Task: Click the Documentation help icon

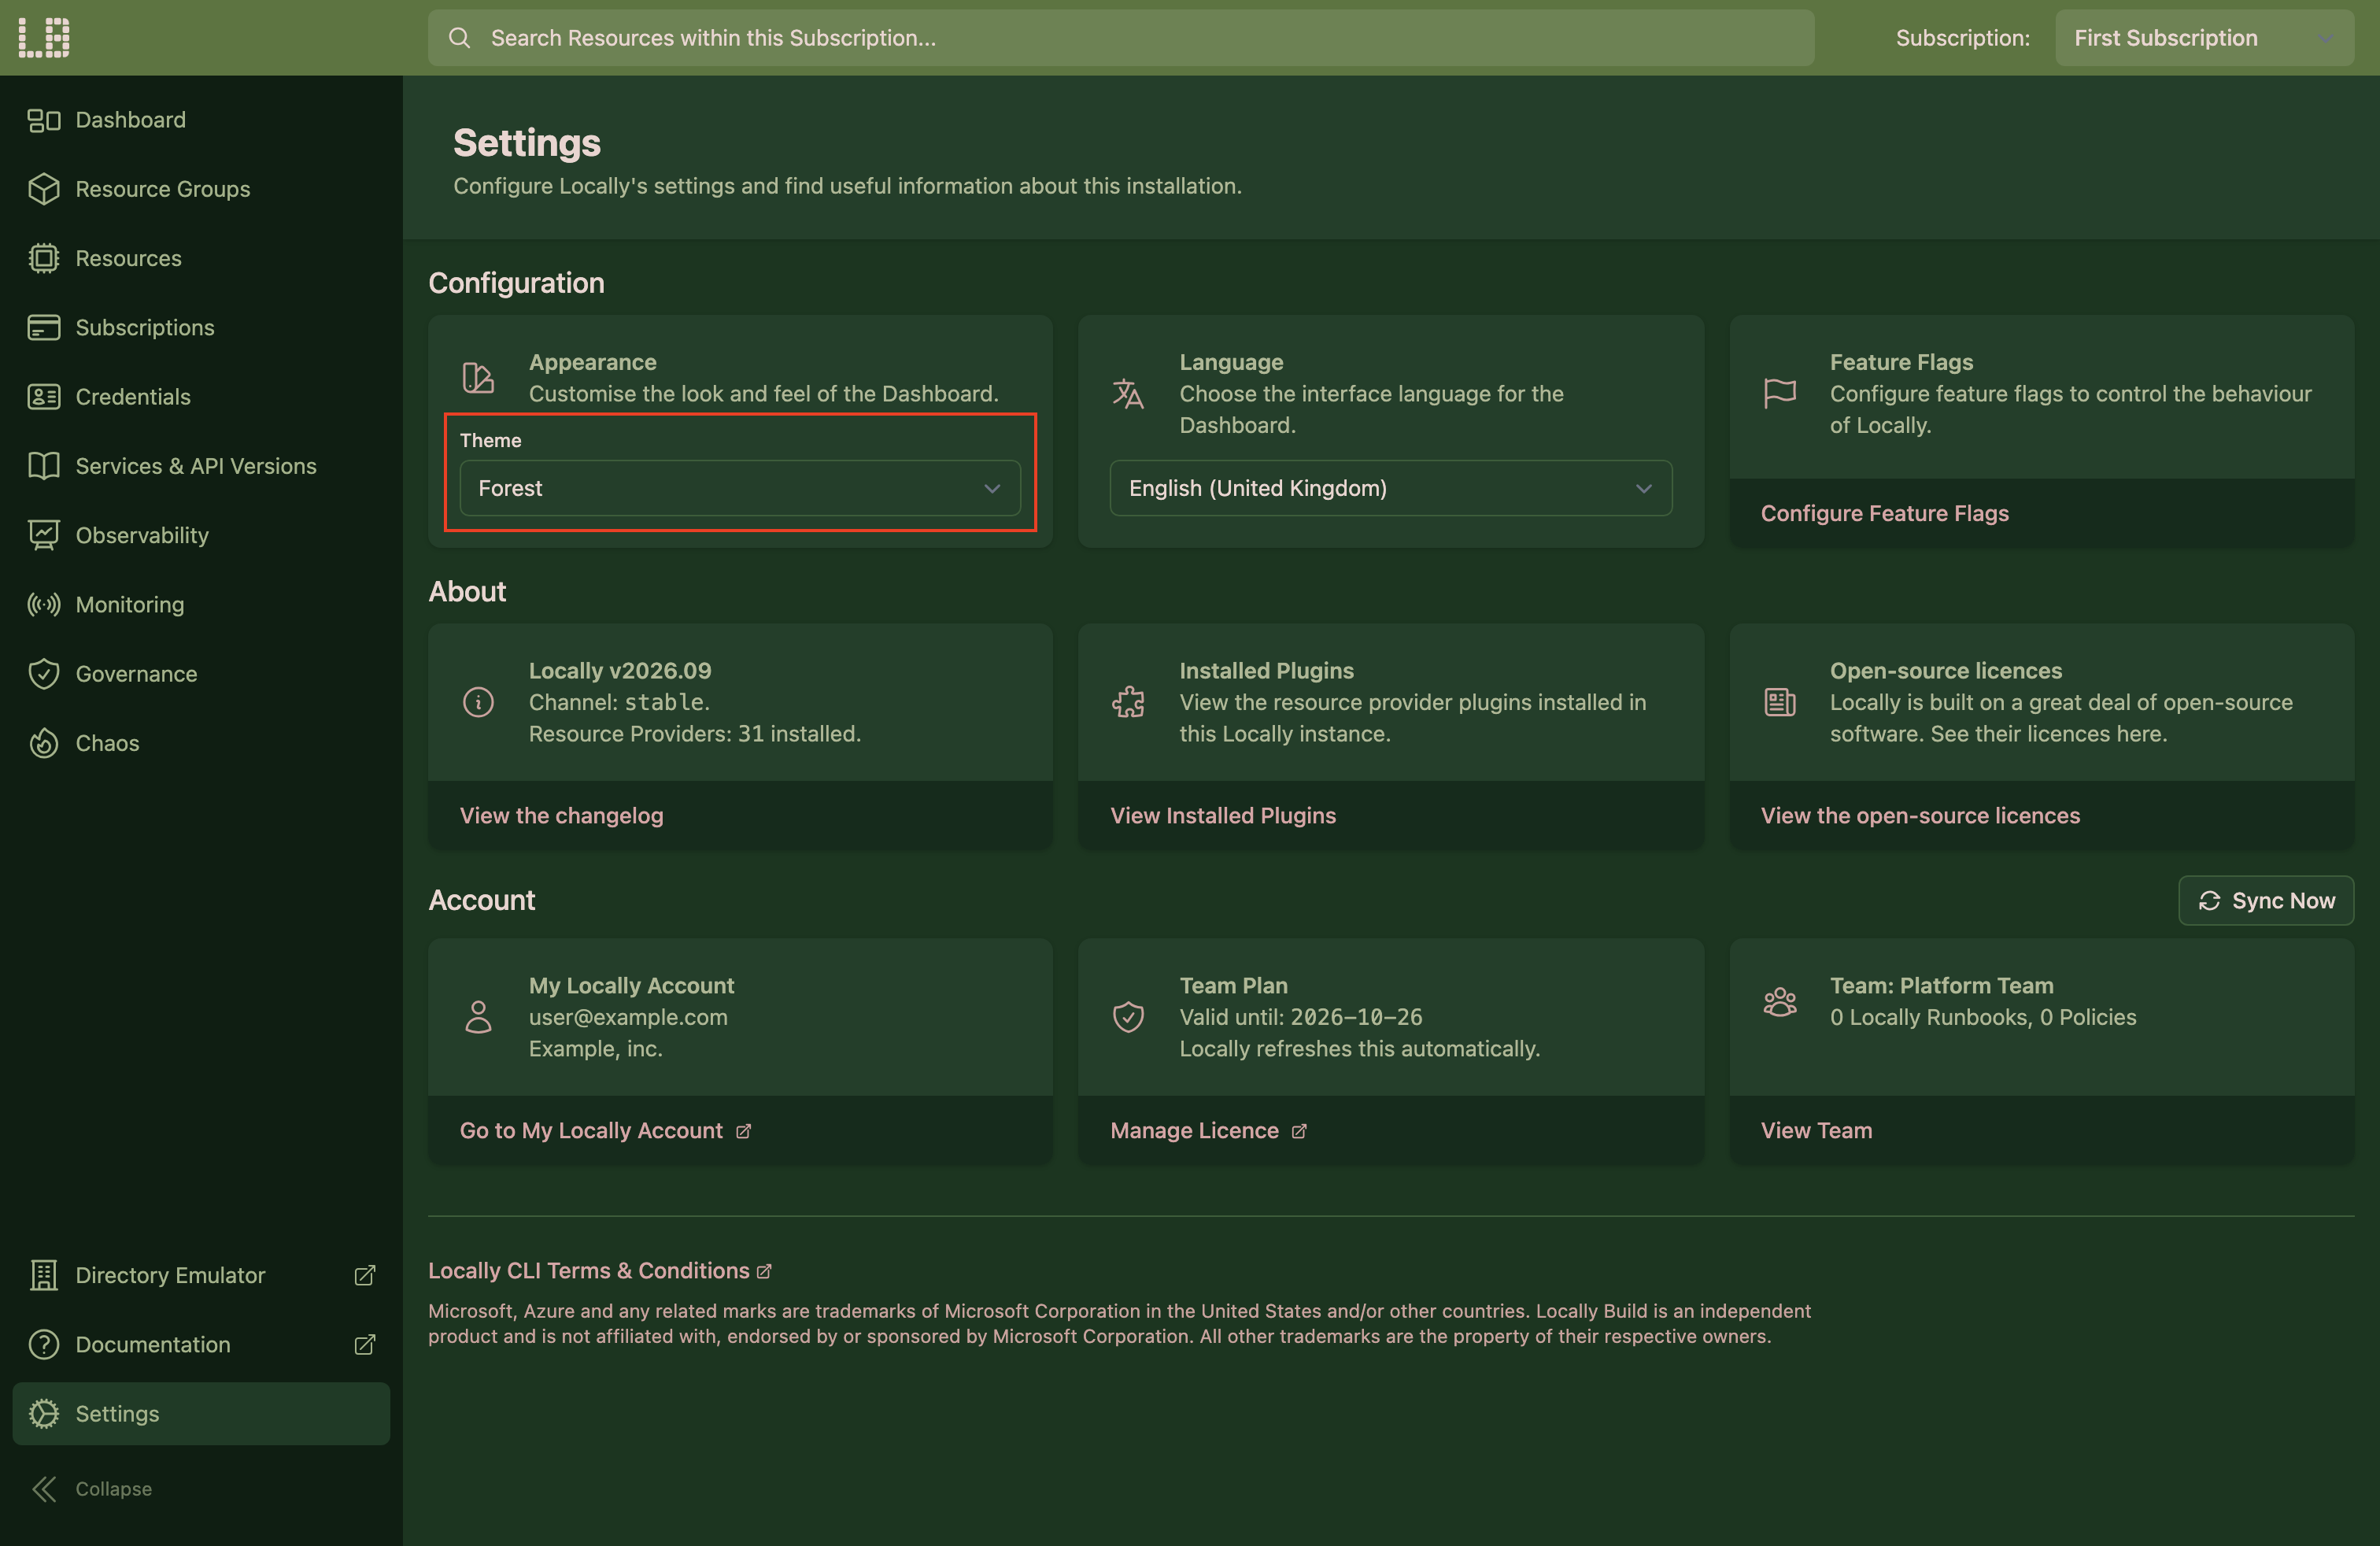Action: tap(44, 1344)
